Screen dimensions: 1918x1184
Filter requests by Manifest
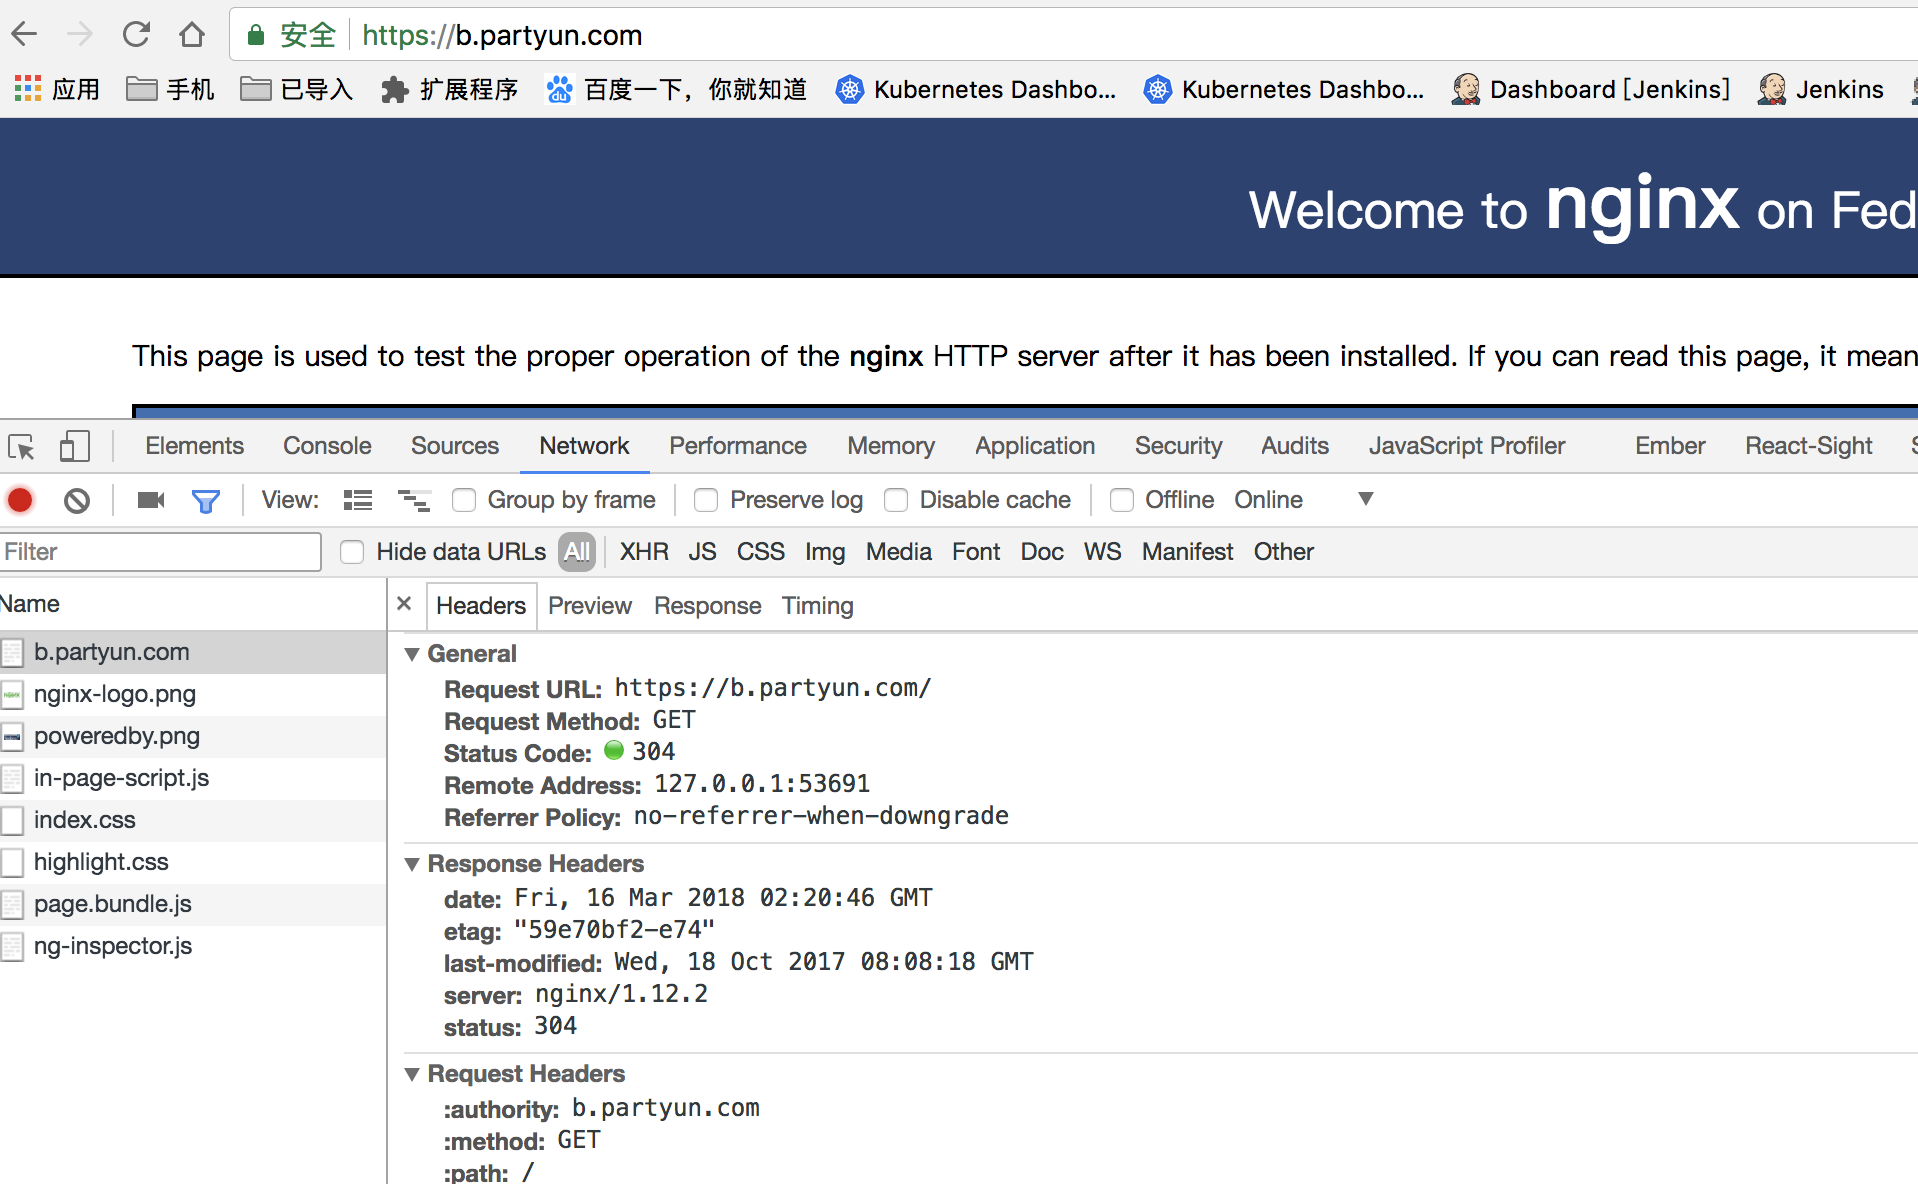click(x=1187, y=552)
